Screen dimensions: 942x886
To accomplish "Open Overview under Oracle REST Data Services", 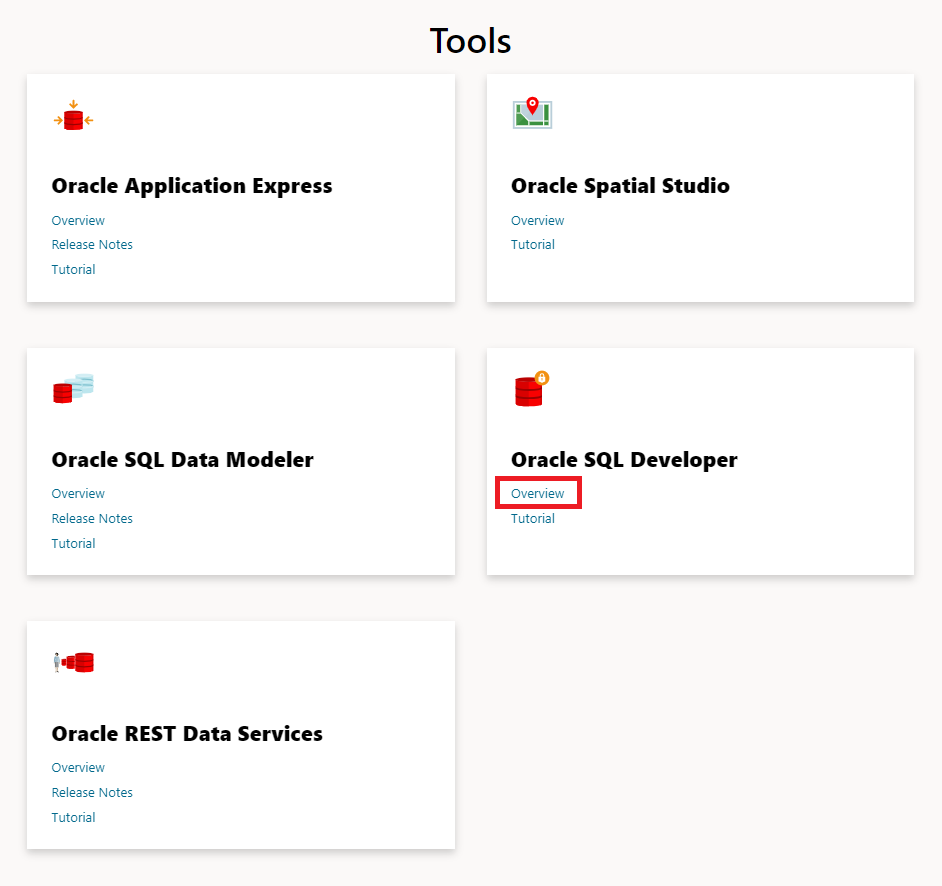I will tap(78, 767).
